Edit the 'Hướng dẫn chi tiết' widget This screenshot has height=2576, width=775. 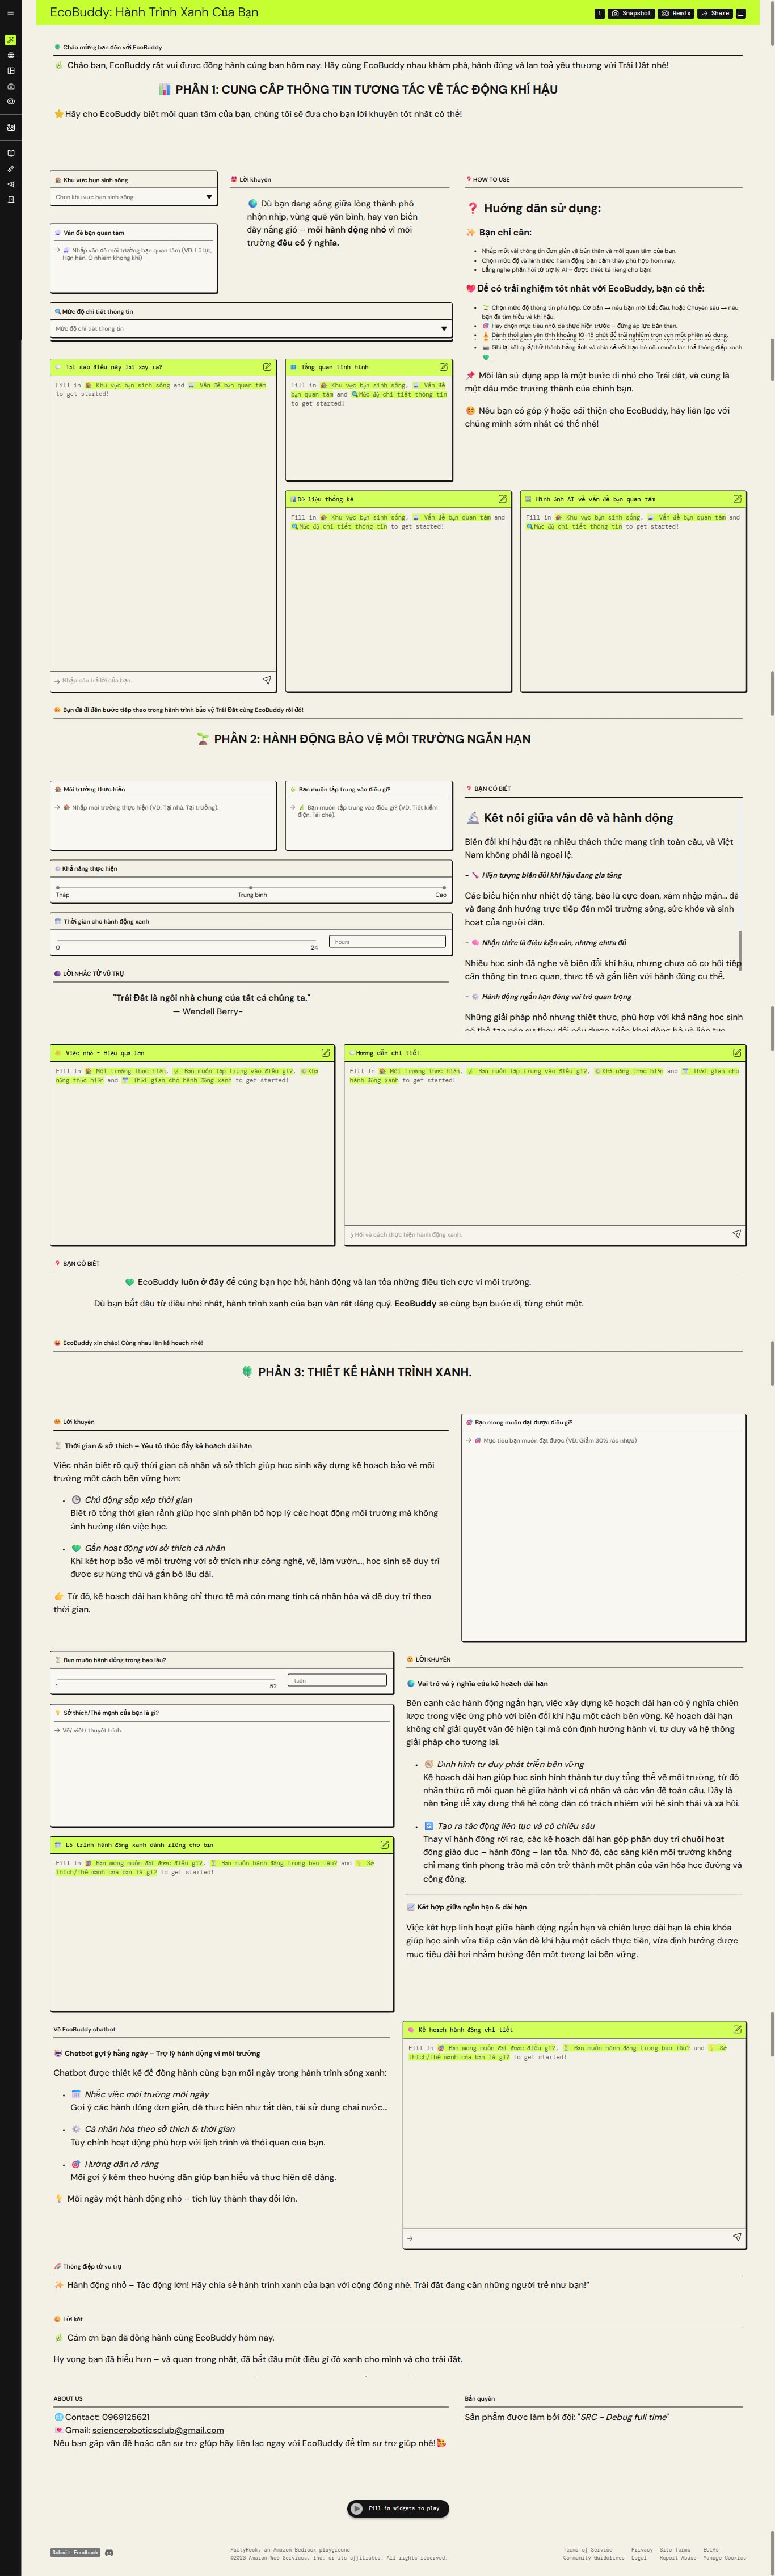(x=737, y=1052)
